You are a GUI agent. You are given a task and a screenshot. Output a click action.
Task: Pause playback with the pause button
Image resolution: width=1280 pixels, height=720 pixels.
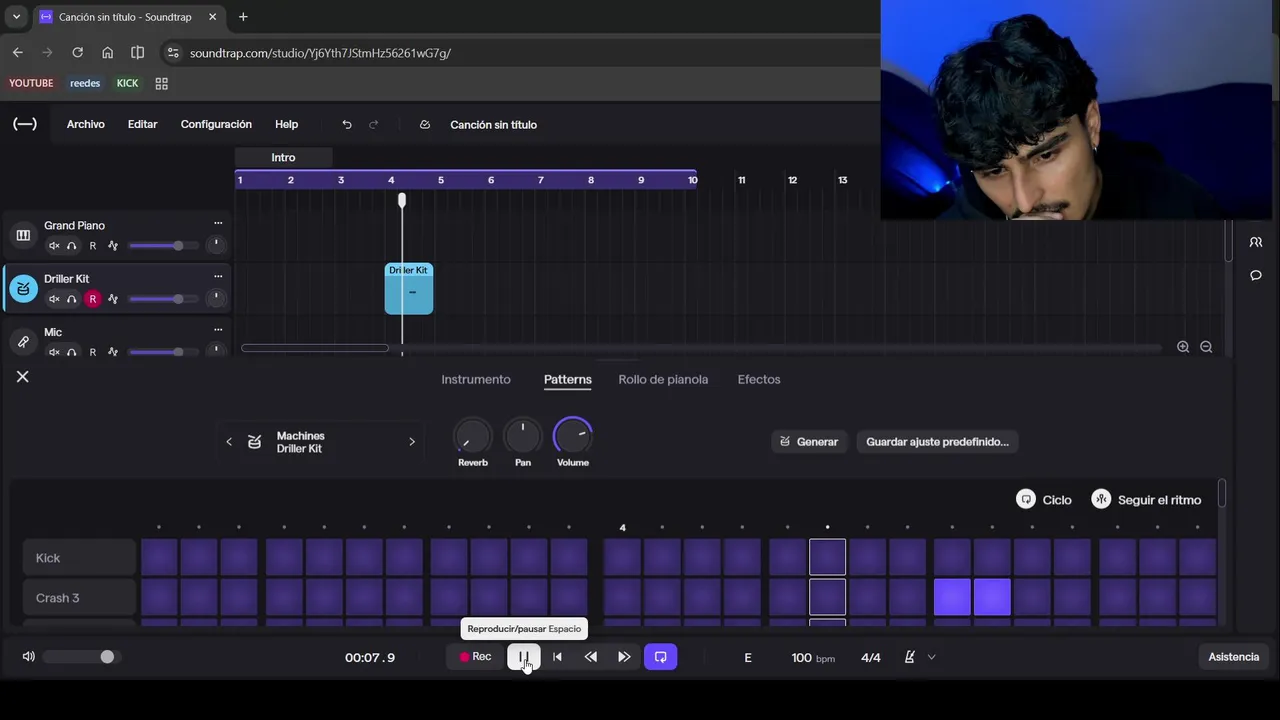pyautogui.click(x=523, y=657)
